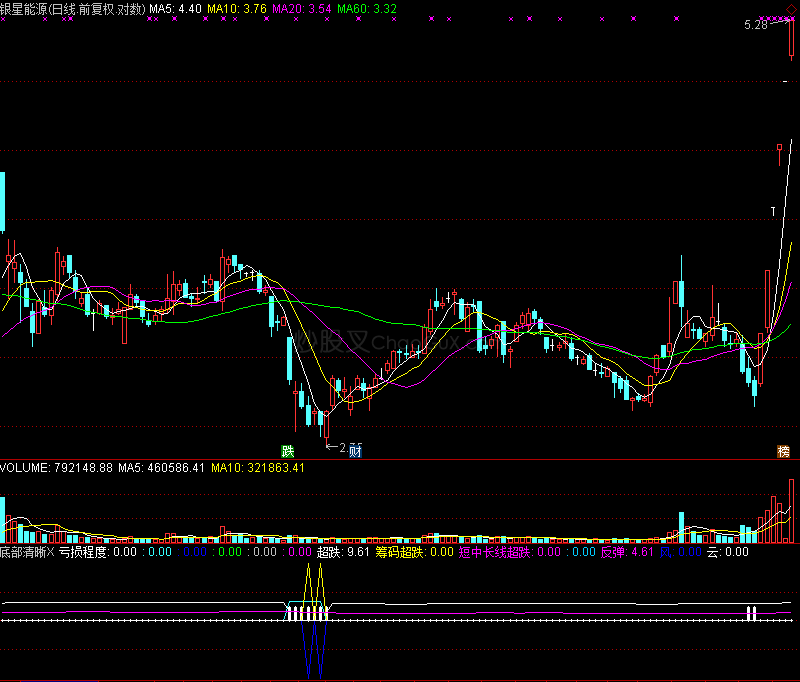Select the MA20: 3.54 label
Viewport: 800px width, 682px height.
(x=302, y=9)
